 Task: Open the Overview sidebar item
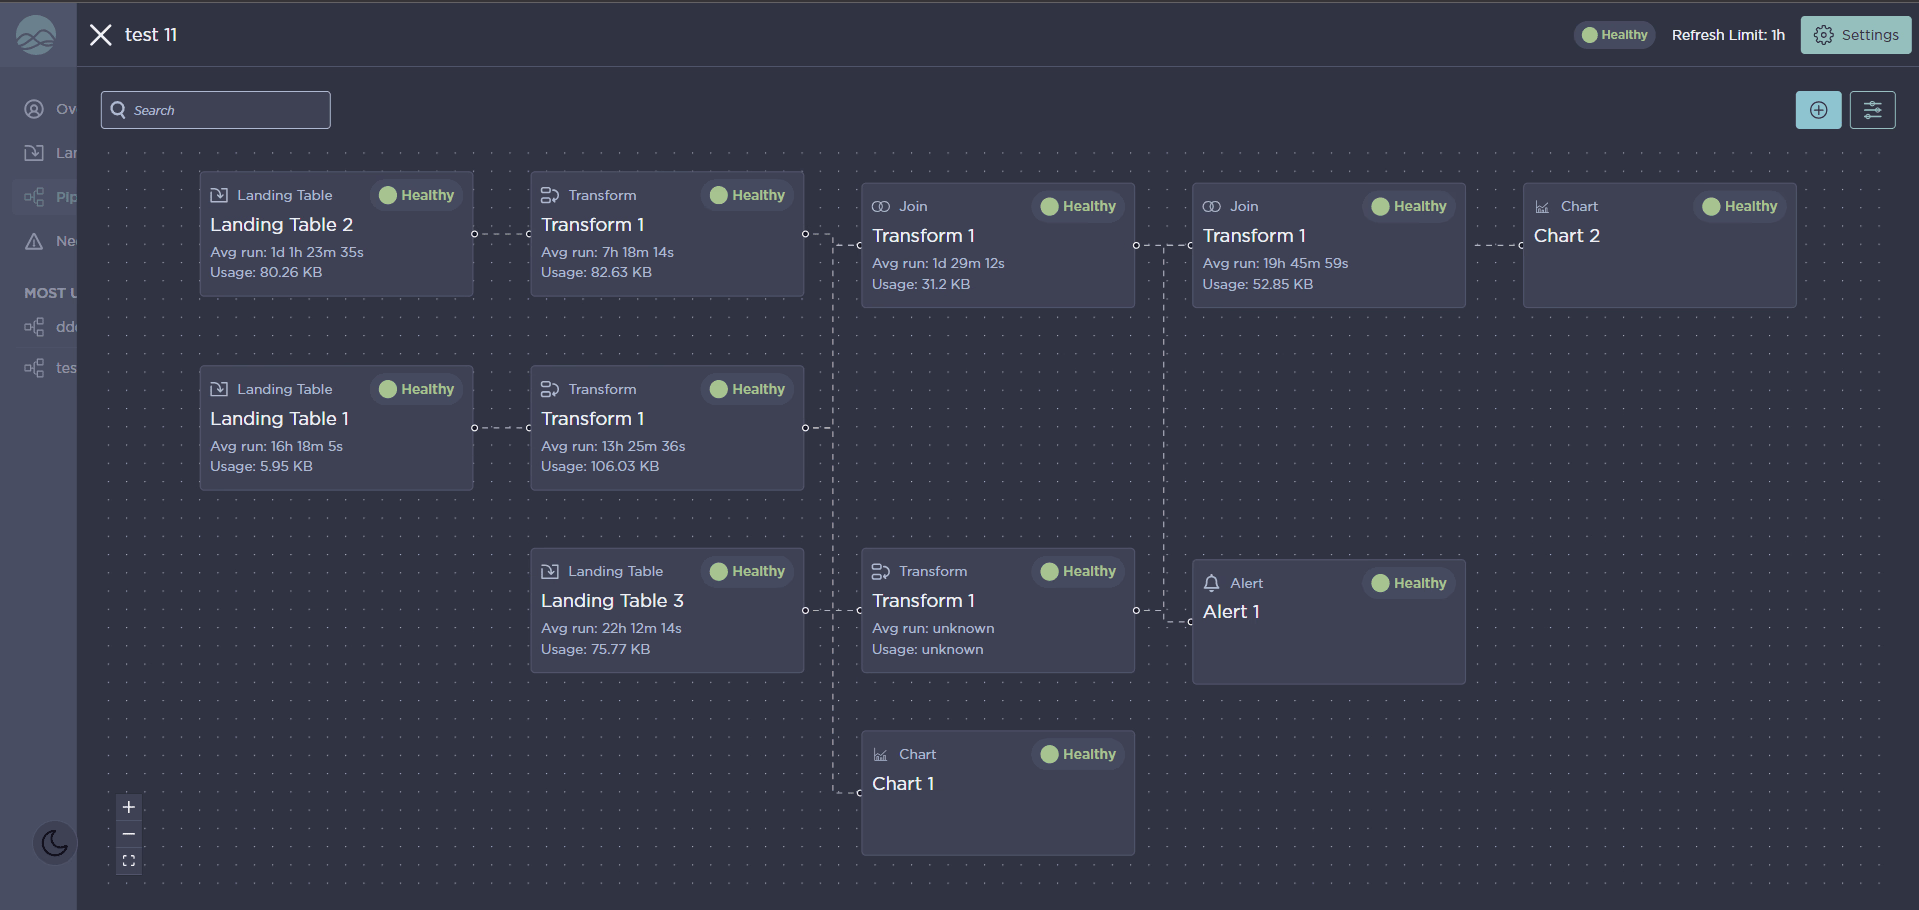point(35,109)
